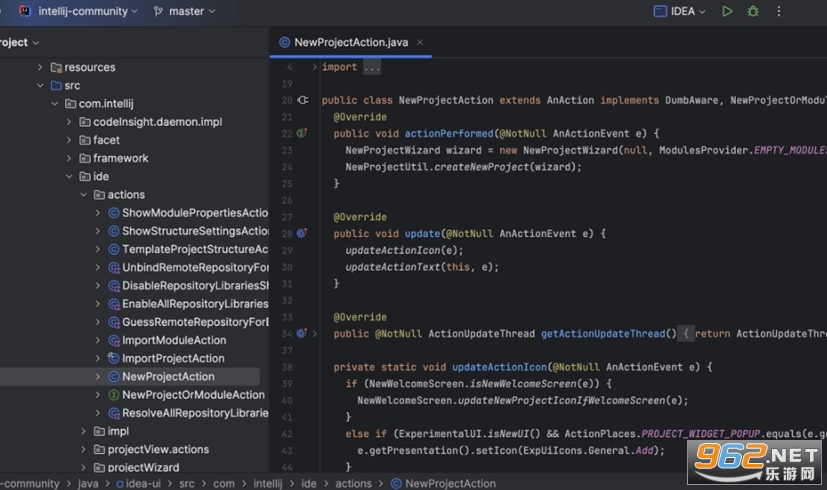
Task: Select TemplateProjectStructureAction class in tree
Action: 195,249
